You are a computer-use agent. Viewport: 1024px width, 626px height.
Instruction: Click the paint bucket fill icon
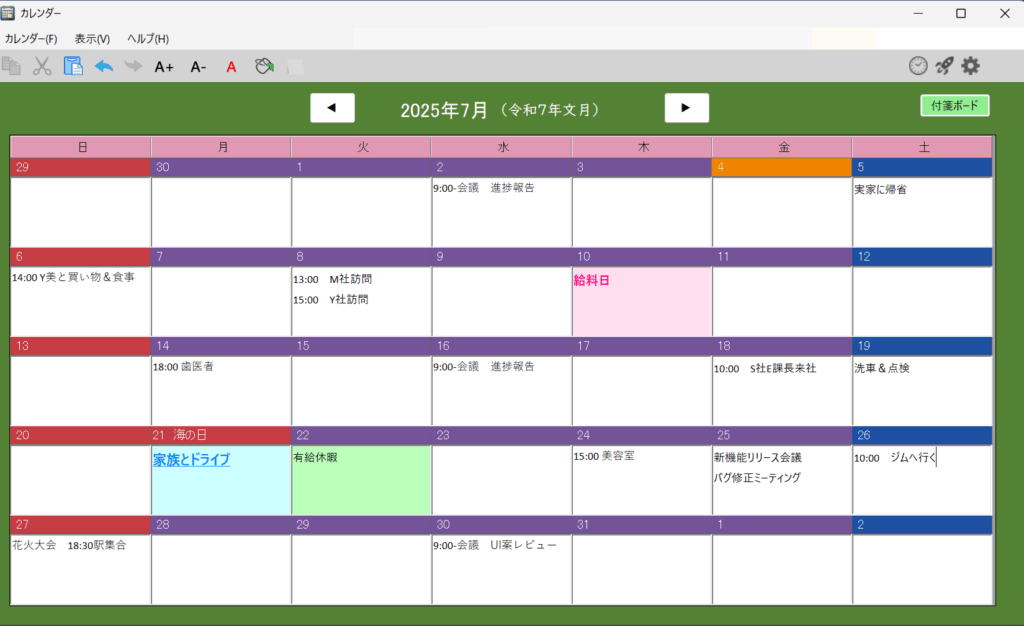[264, 67]
